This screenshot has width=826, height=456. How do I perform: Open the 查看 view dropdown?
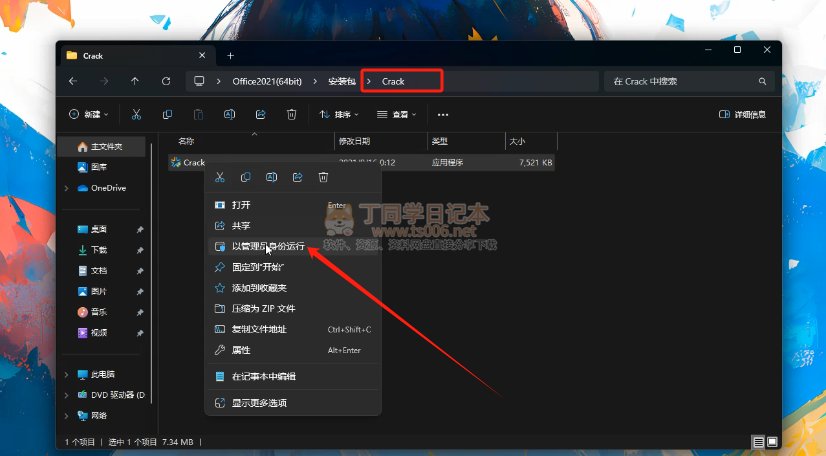397,114
